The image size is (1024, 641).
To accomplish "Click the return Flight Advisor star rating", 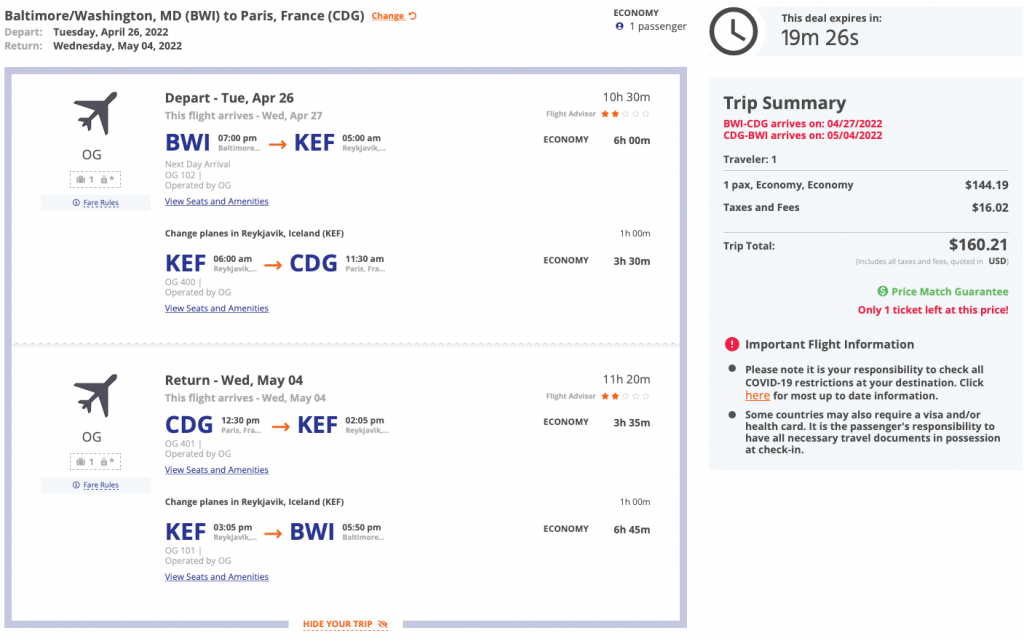I will [x=625, y=396].
